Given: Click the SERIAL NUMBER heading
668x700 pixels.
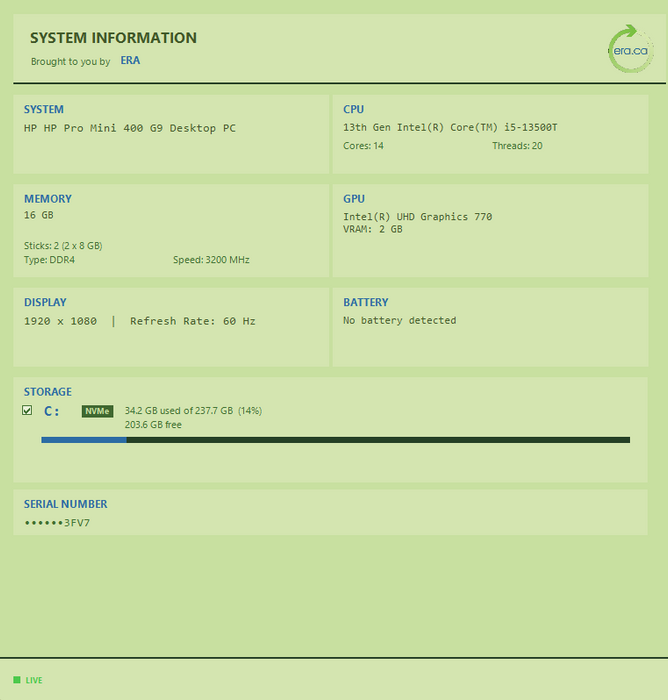Looking at the screenshot, I should tap(65, 504).
